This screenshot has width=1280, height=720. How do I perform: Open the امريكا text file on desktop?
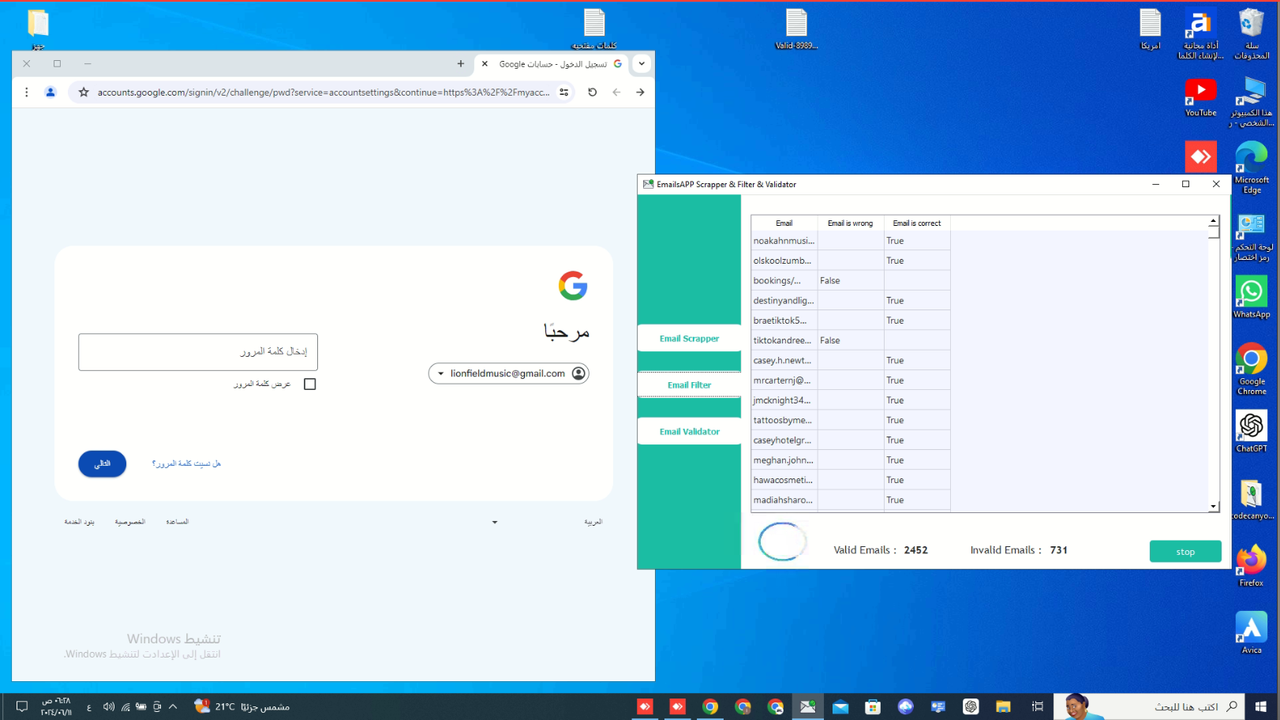tap(1151, 29)
